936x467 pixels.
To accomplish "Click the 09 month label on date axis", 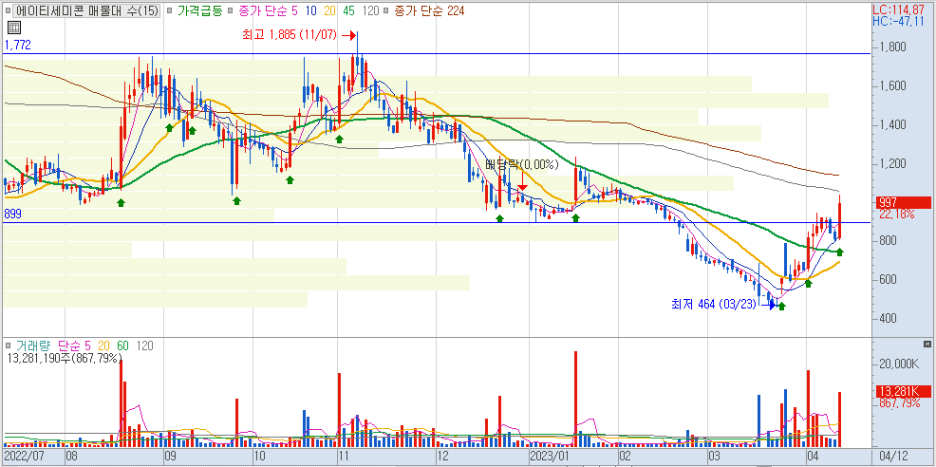I will pyautogui.click(x=170, y=456).
